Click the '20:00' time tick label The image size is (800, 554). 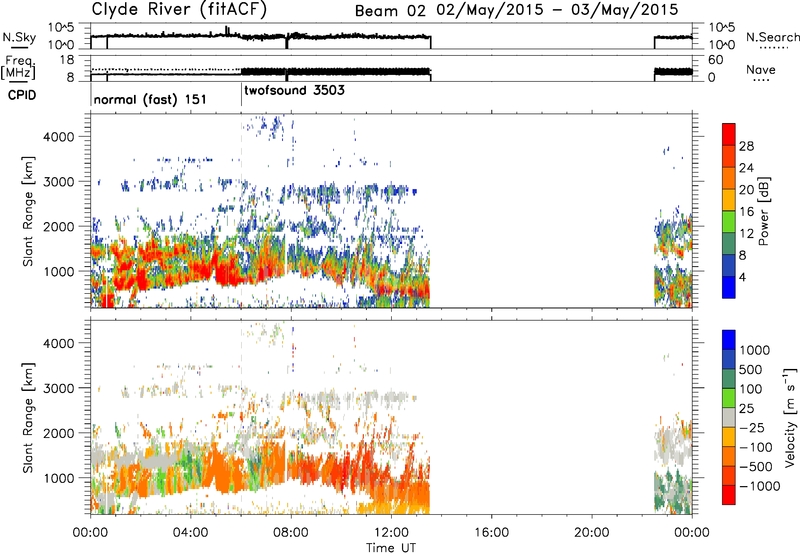pos(592,533)
